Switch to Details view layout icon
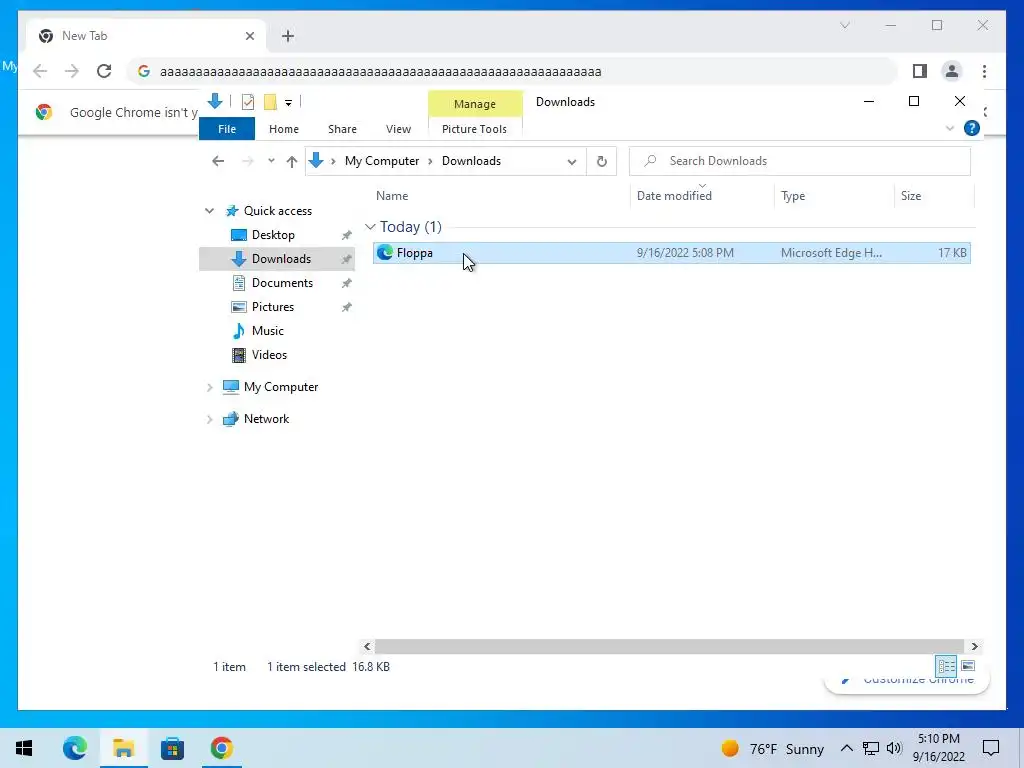Viewport: 1024px width, 768px height. pos(946,666)
